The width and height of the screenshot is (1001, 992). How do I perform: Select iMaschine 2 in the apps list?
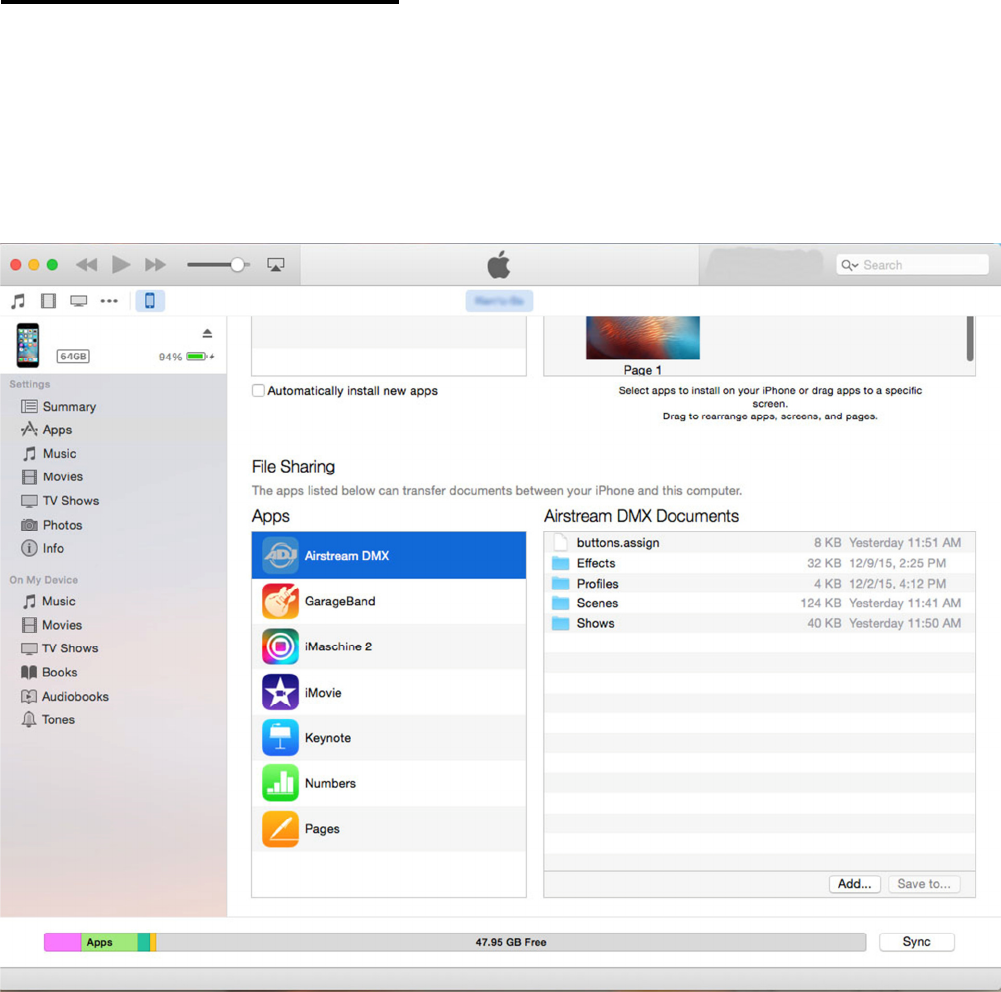pyautogui.click(x=389, y=647)
